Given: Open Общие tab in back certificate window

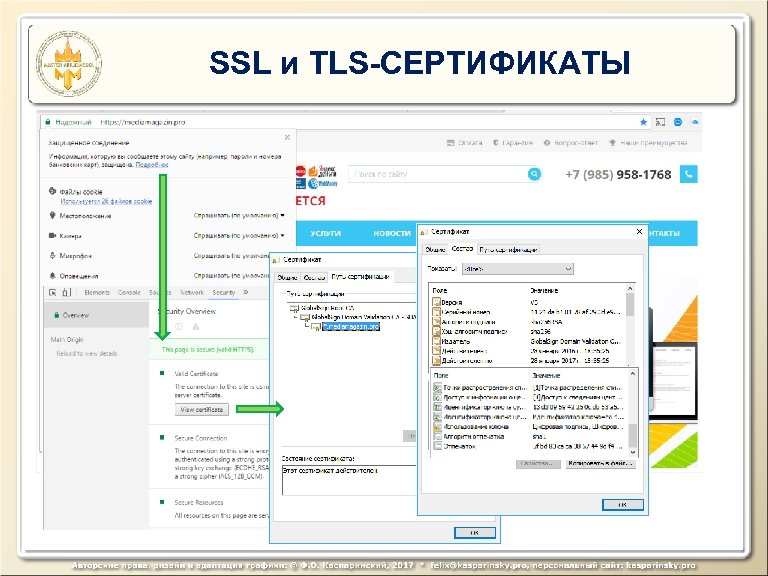Looking at the screenshot, I should (x=288, y=277).
